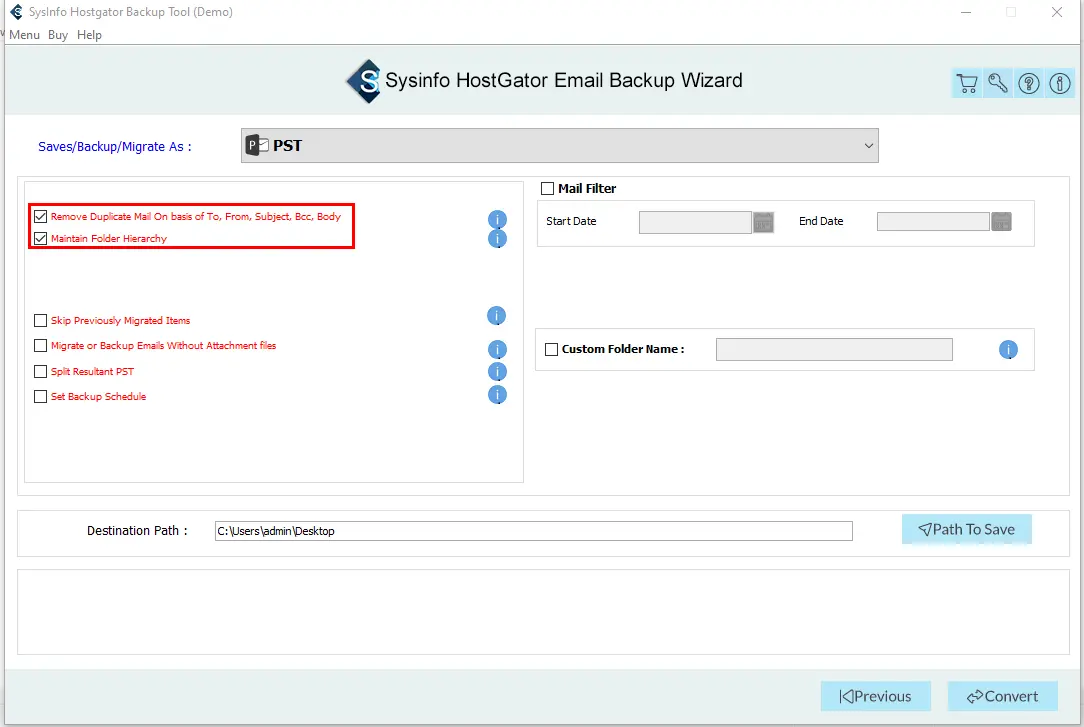Screen dimensions: 1084x727
Task: Tick the Custom Folder Name checkbox
Action: pyautogui.click(x=551, y=350)
